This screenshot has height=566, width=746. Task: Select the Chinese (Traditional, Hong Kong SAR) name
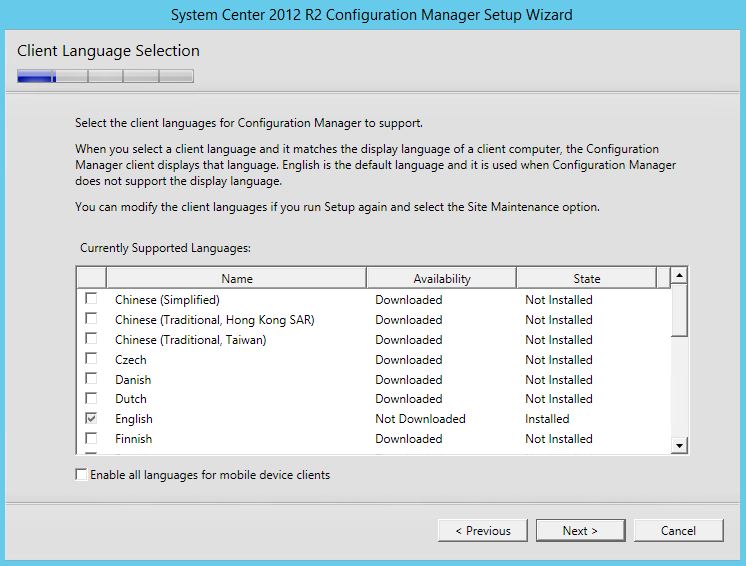click(215, 320)
